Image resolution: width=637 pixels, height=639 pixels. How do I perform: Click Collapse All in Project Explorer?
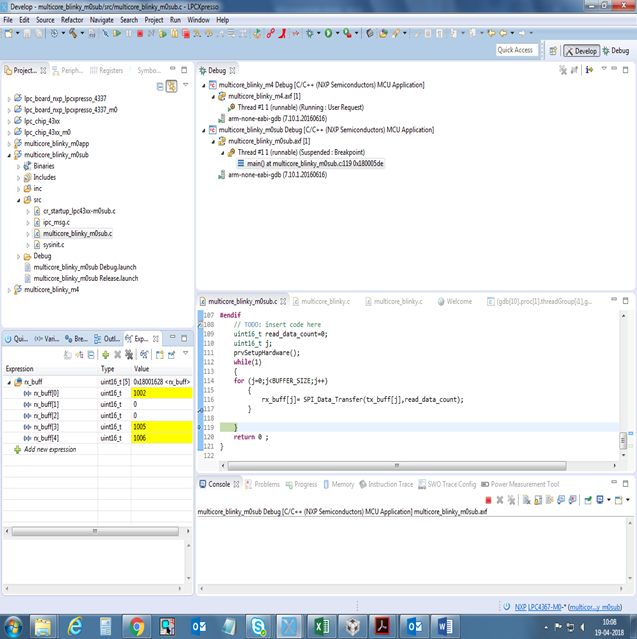pos(160,86)
